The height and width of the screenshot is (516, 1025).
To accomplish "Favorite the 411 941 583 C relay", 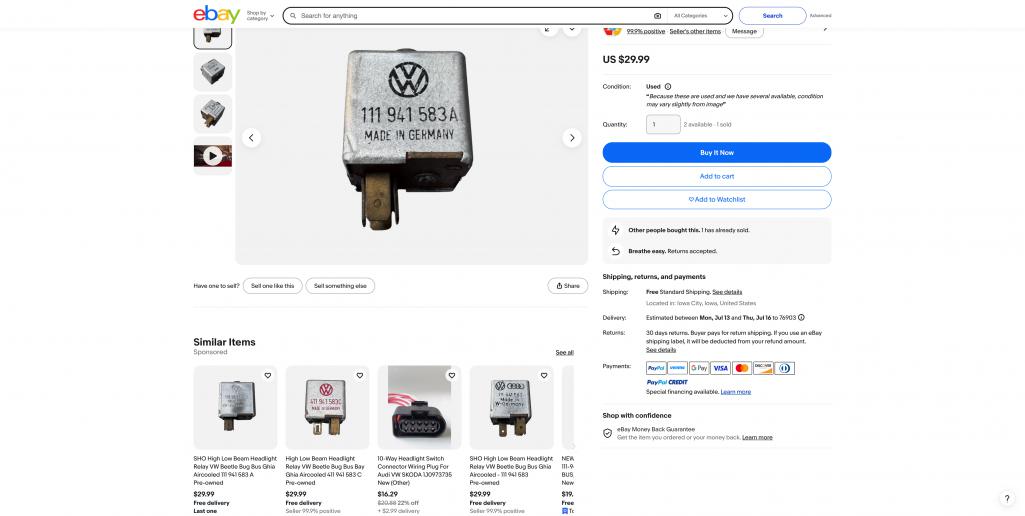I will (360, 375).
